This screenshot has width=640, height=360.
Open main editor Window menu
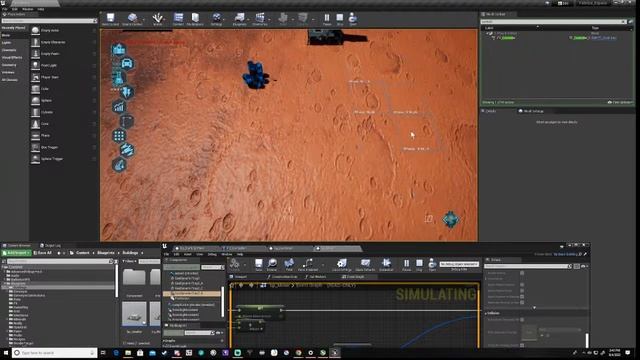pos(28,9)
